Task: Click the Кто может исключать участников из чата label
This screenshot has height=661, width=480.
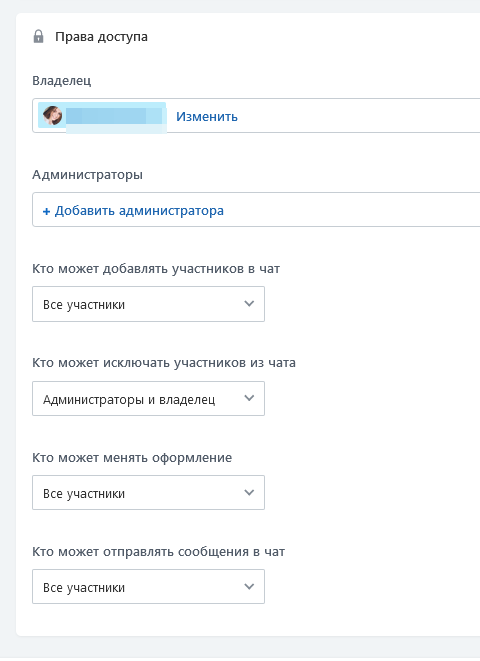Action: point(164,363)
